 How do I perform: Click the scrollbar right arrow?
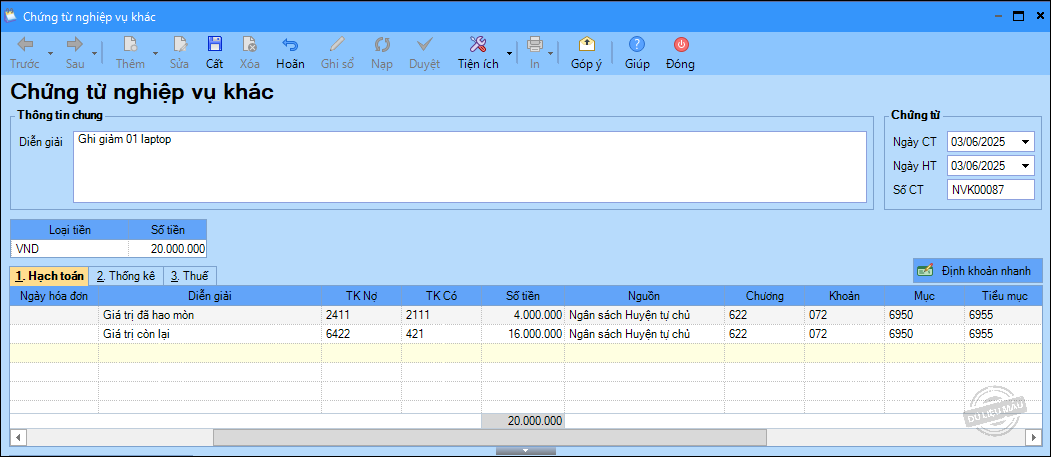[x=1033, y=437]
